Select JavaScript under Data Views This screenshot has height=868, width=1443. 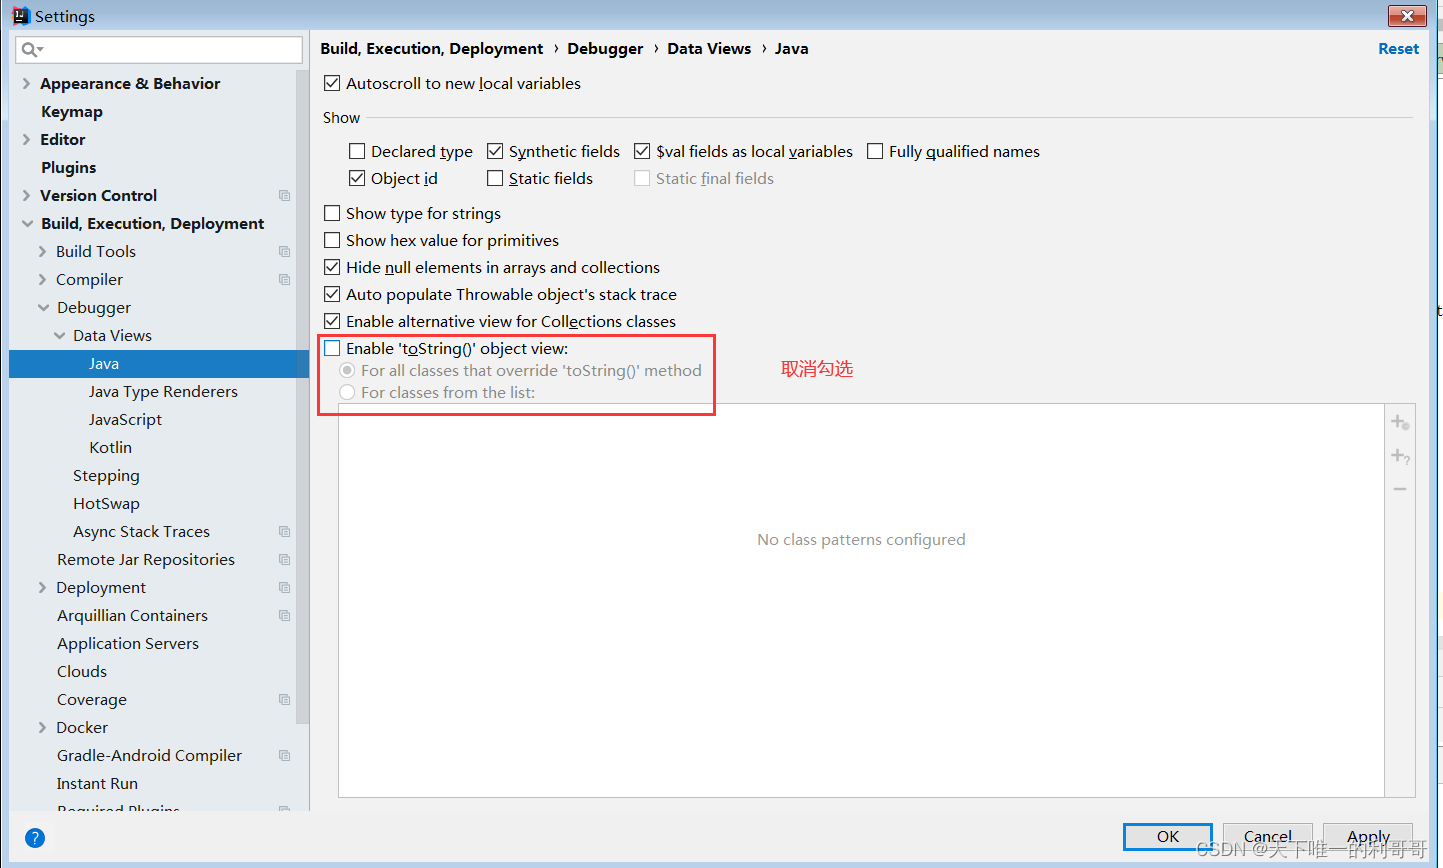tap(125, 419)
